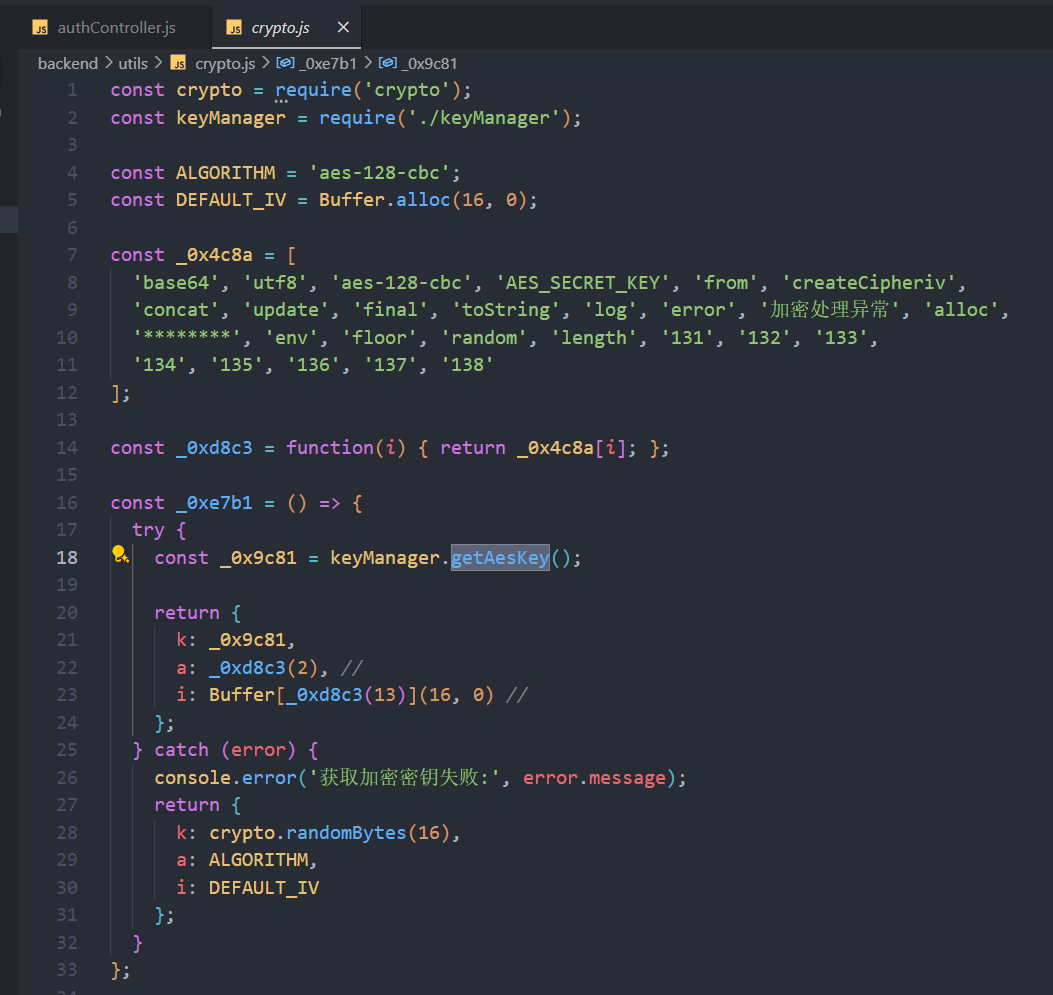Open the crypto.js breadcrumb item

225,64
